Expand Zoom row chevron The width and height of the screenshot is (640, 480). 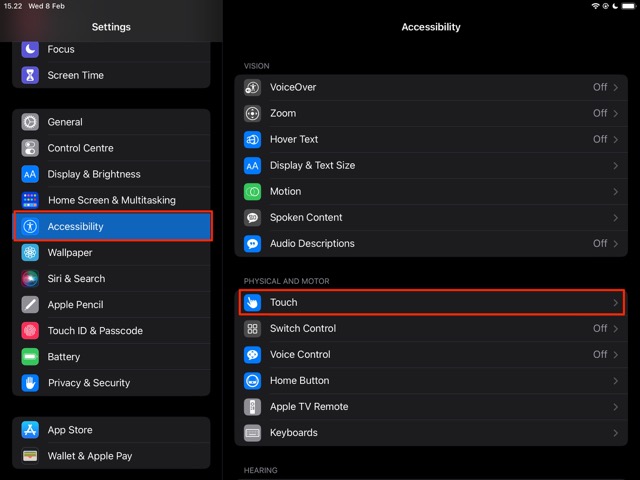point(616,113)
